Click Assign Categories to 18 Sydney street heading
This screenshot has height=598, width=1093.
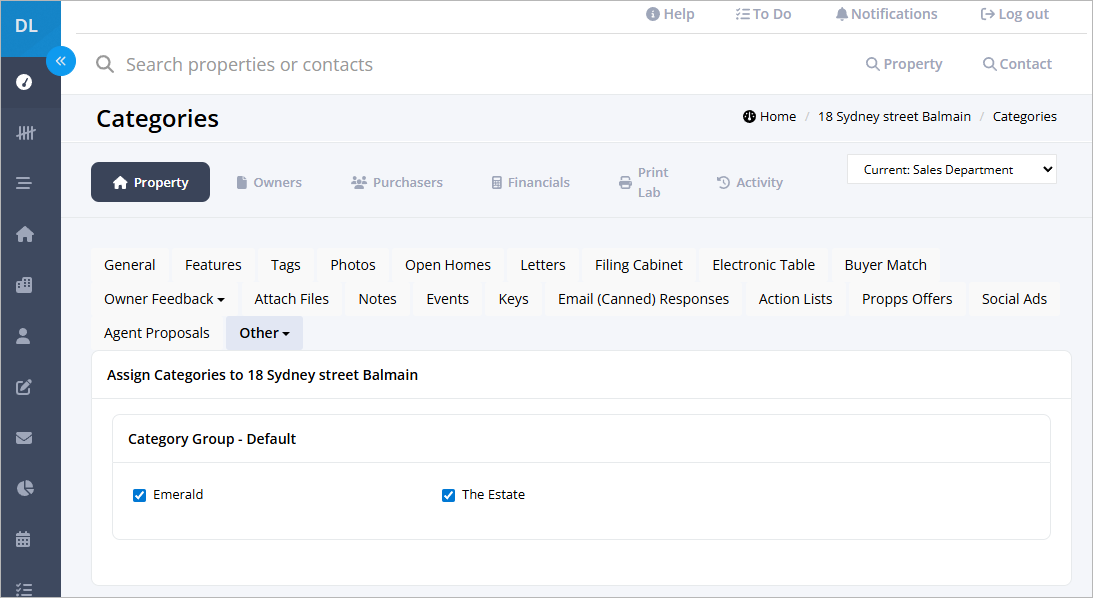[x=262, y=375]
